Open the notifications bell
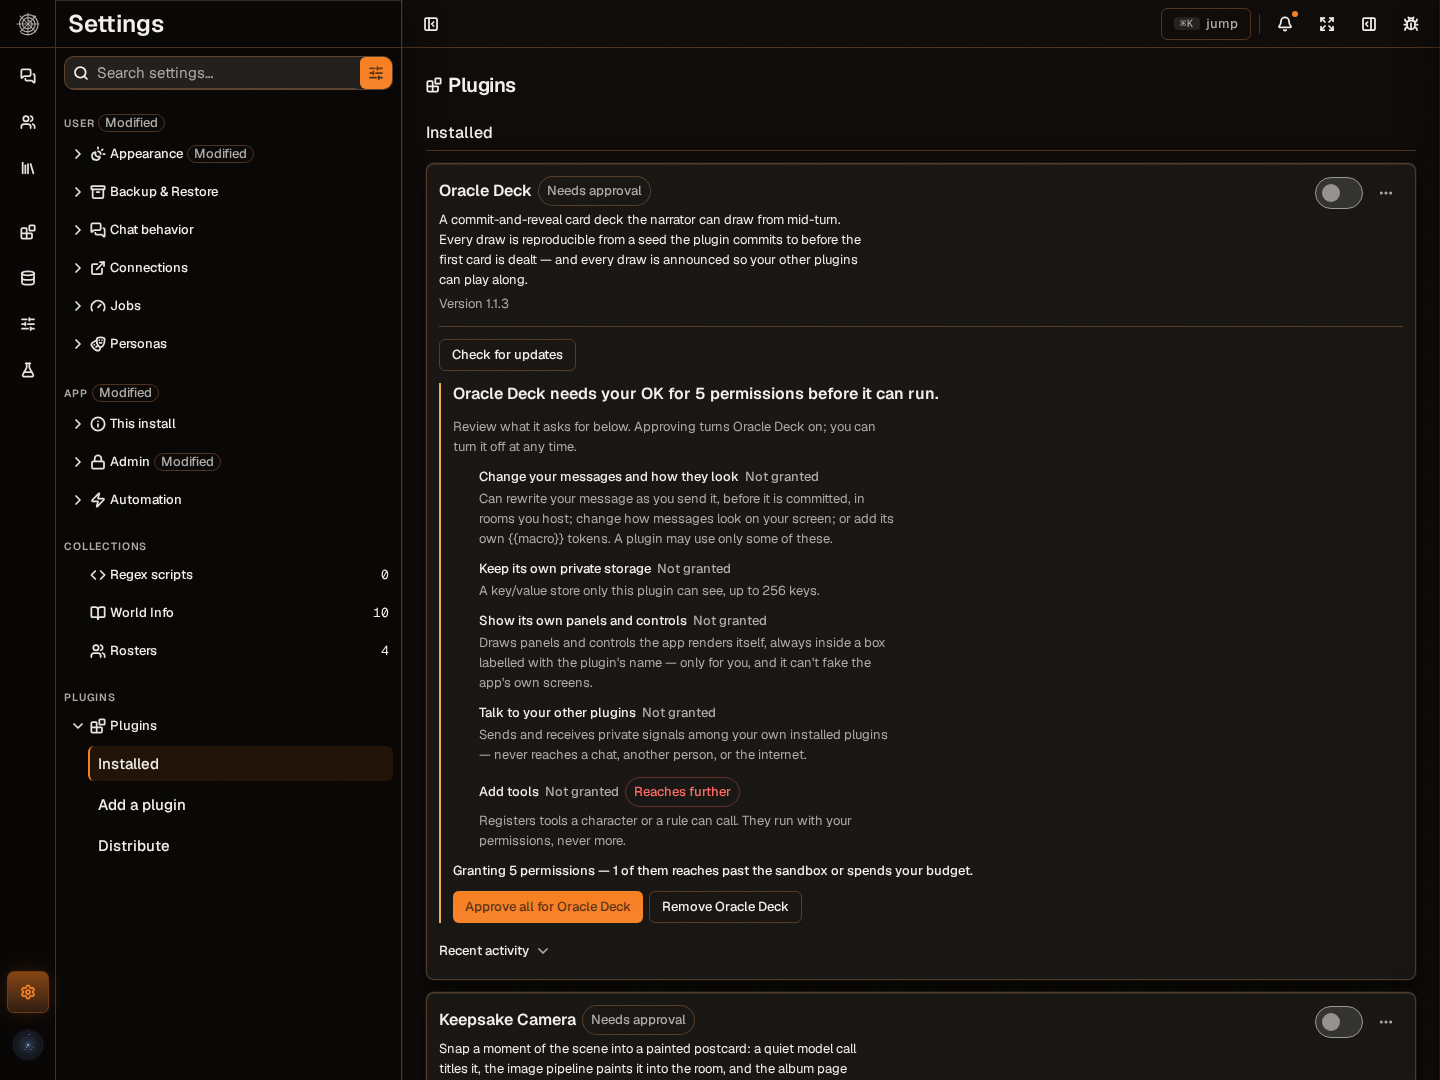The image size is (1440, 1080). point(1285,24)
